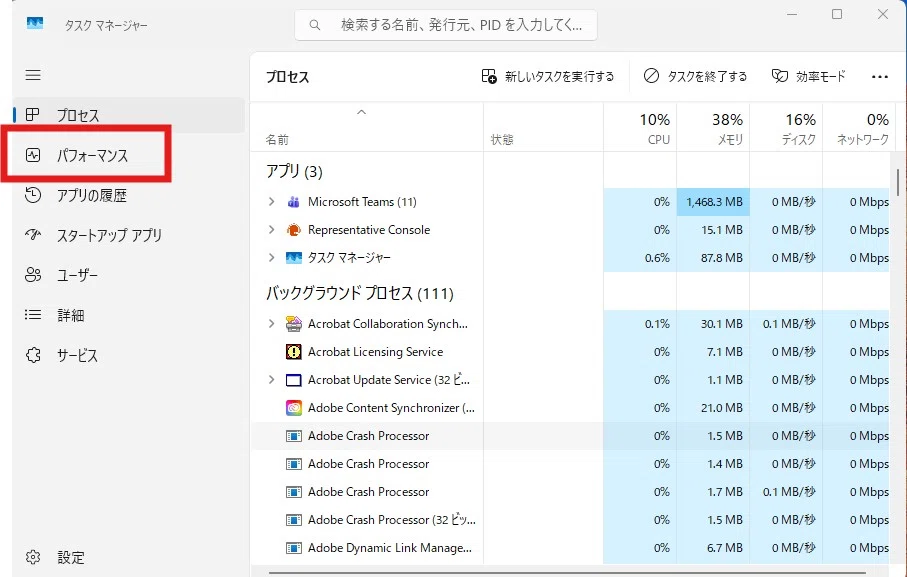Expand the Acrobat Collaboration Synchronizer group
The image size is (907, 577).
point(271,323)
